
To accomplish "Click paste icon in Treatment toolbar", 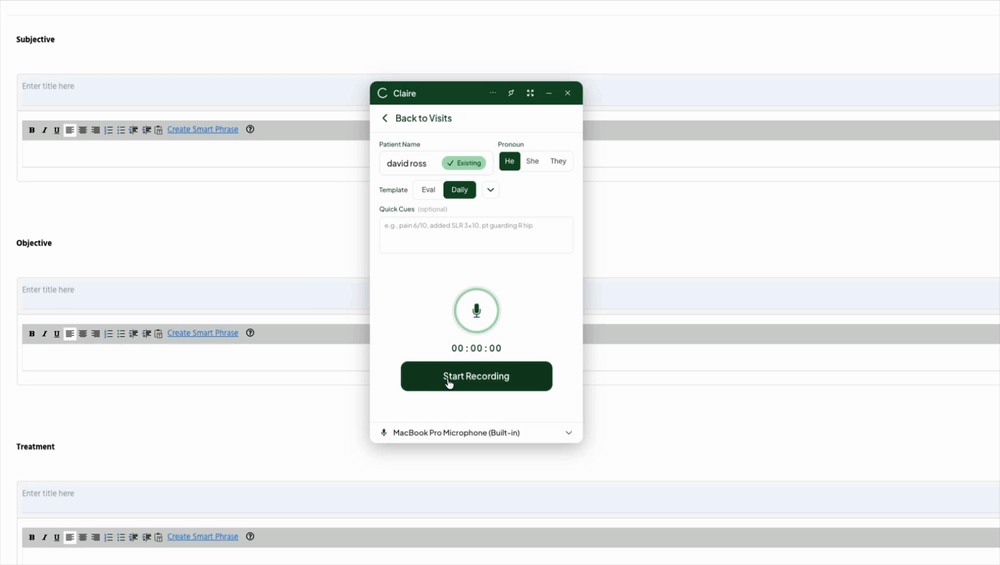I will (159, 538).
